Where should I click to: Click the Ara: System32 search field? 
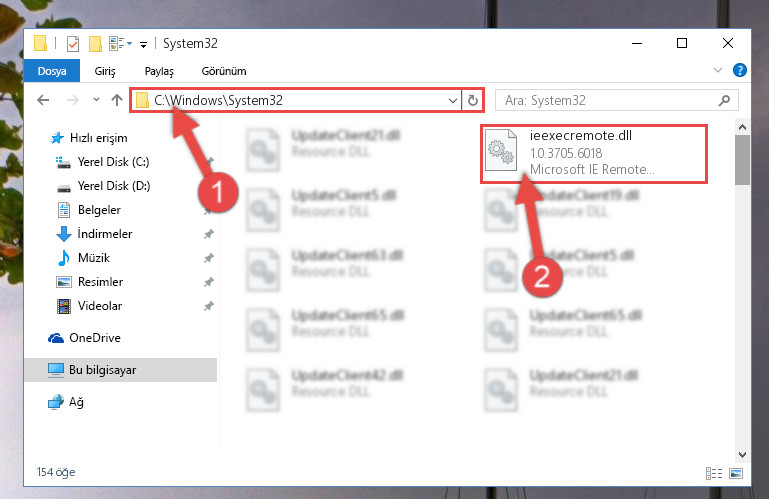[x=608, y=101]
